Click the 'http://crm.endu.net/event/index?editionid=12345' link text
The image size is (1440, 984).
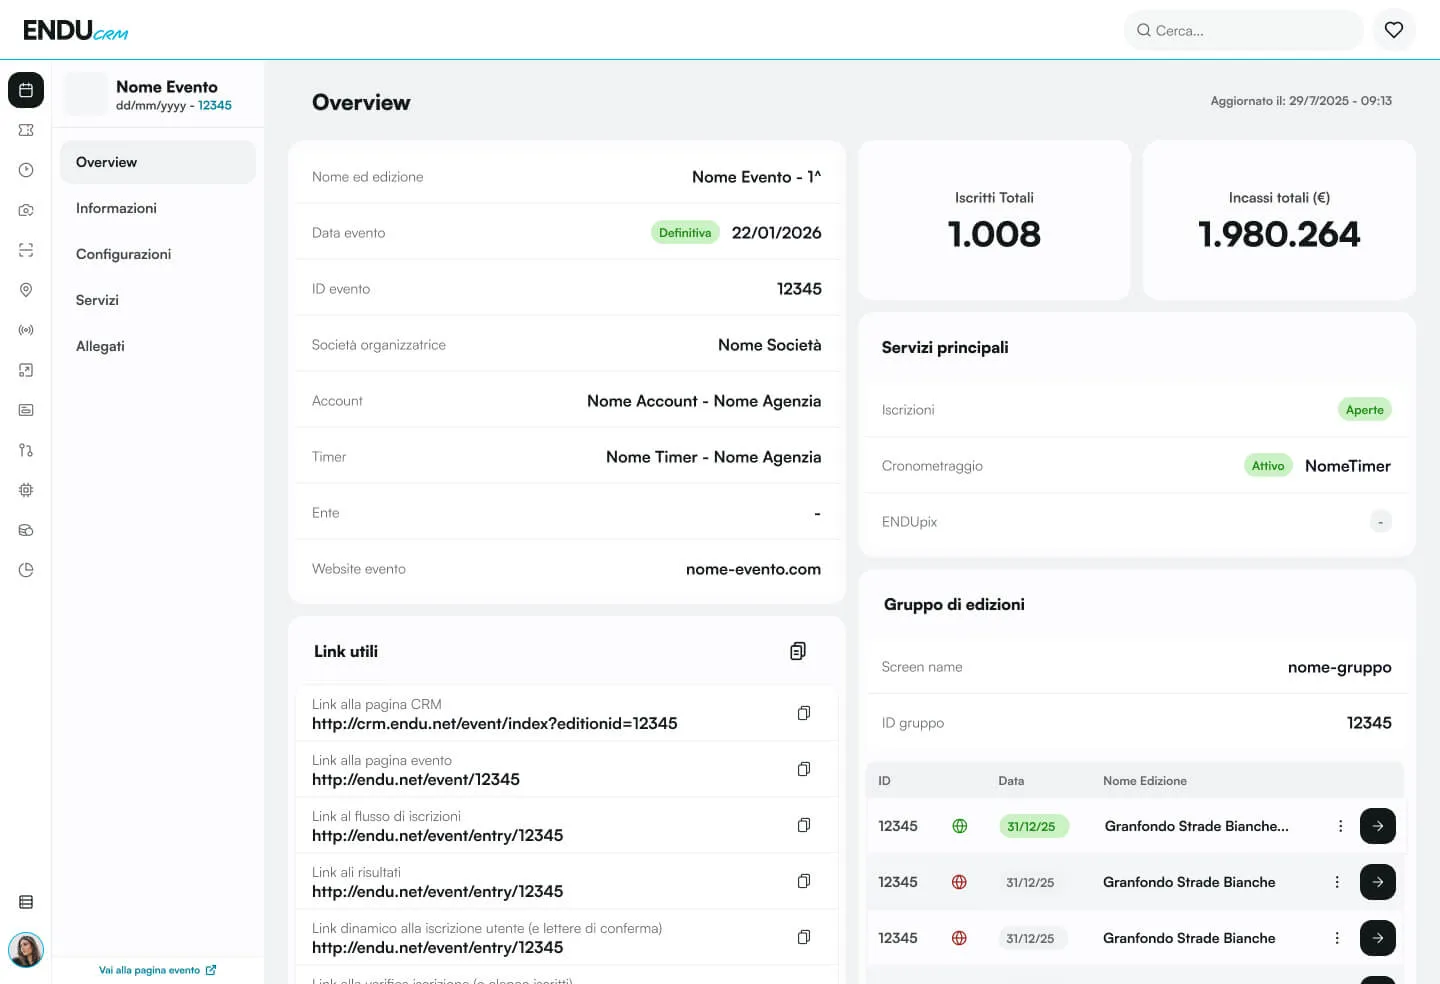tap(495, 723)
